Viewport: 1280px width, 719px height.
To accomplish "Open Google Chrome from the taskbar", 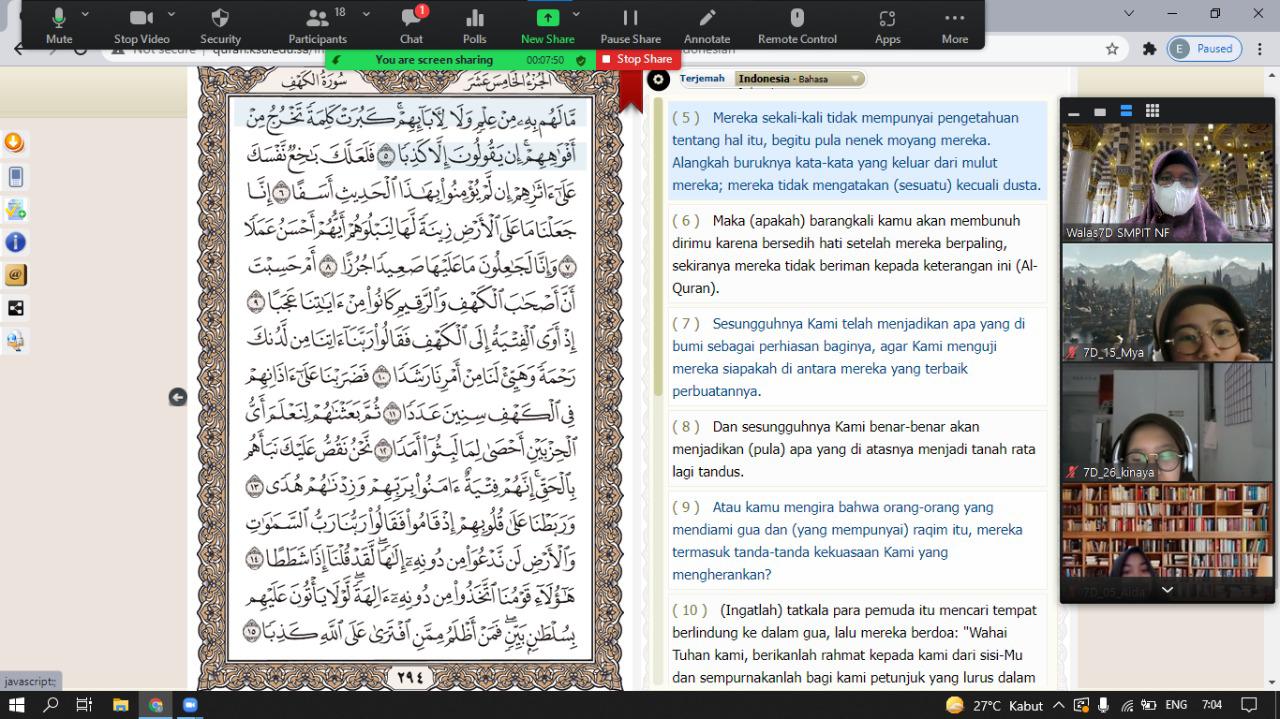I will (x=156, y=704).
